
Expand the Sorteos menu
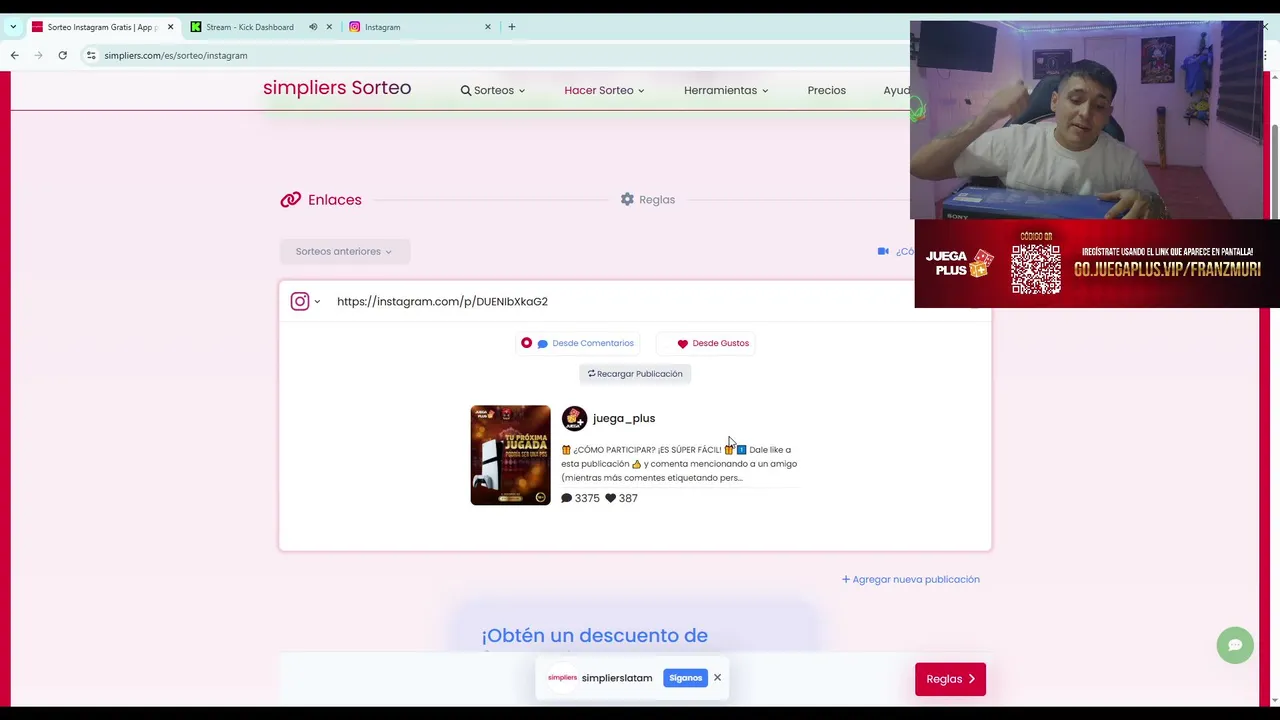(x=493, y=90)
